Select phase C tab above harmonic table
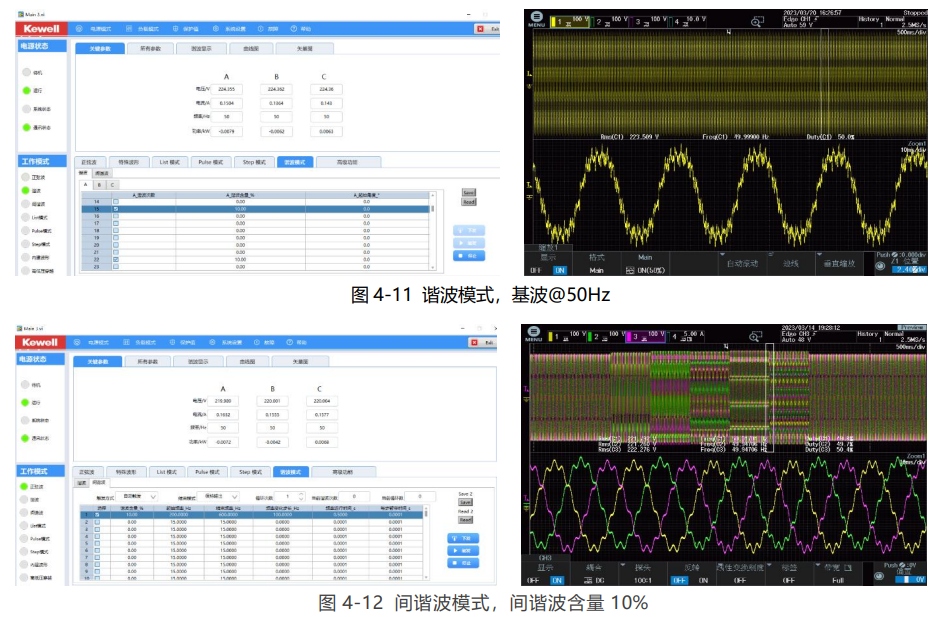This screenshot has width=935, height=617. click(112, 185)
